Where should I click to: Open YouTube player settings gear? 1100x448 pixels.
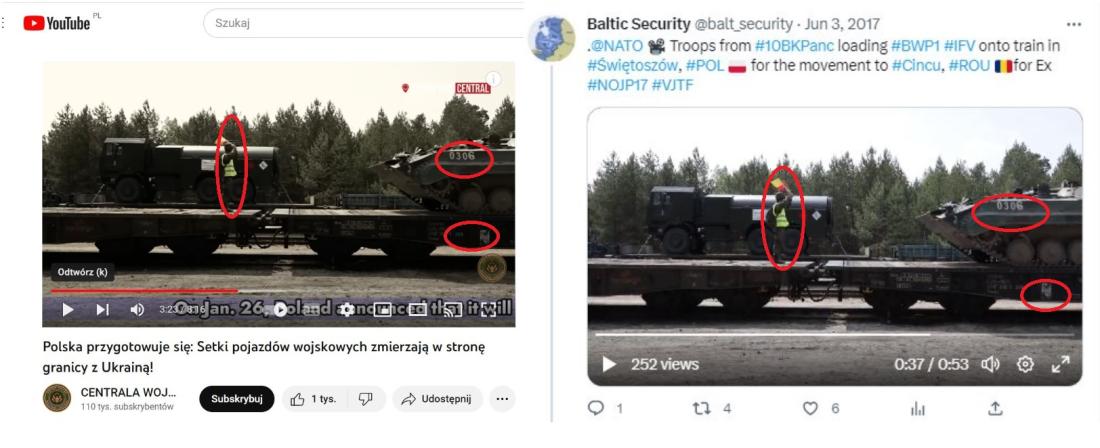click(x=347, y=309)
